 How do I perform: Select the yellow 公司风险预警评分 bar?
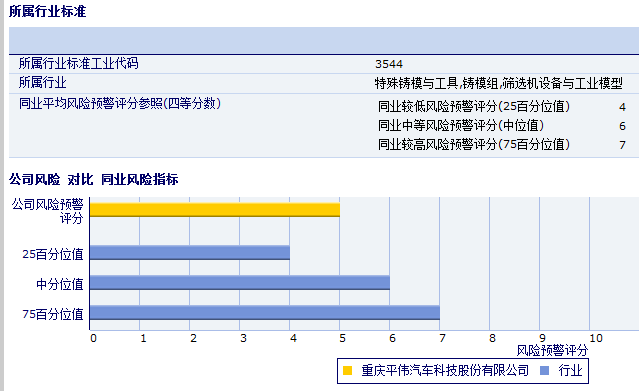(x=215, y=210)
